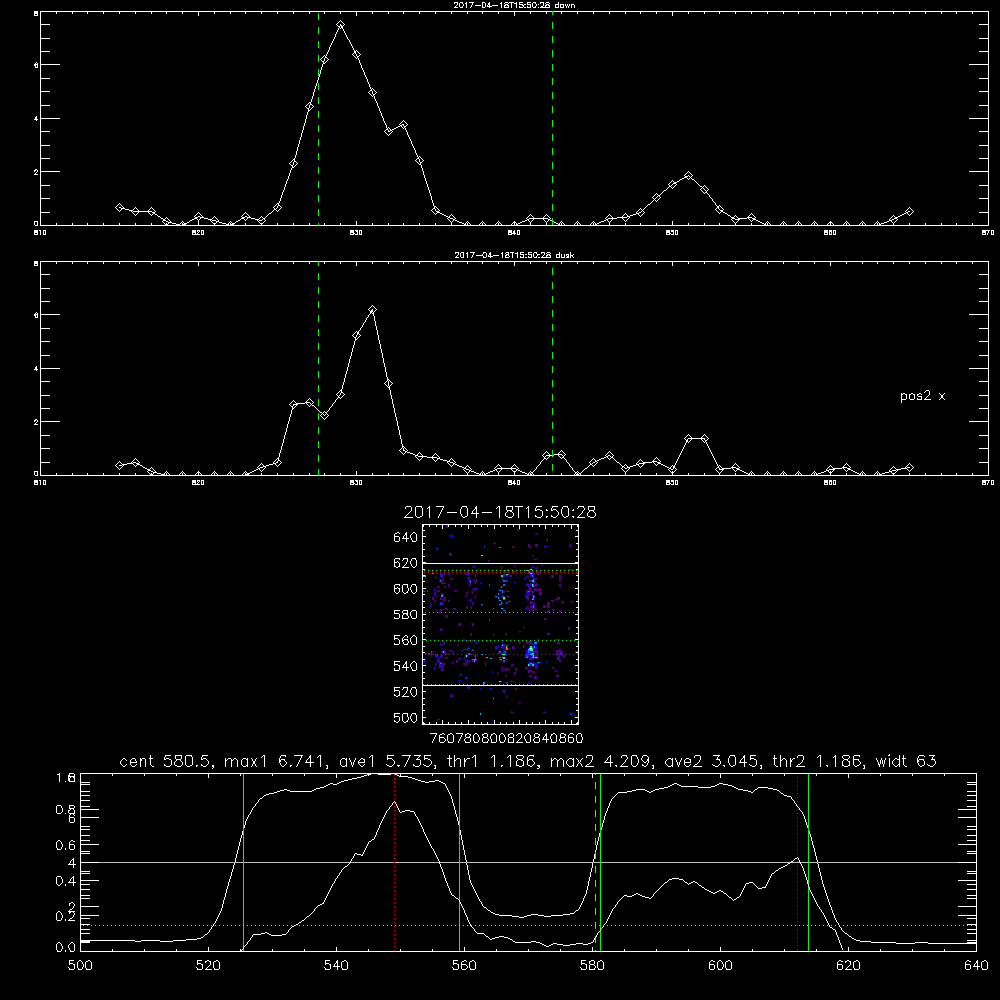
Task: Click the heatmap x-axis tick labels row
Action: click(506, 739)
